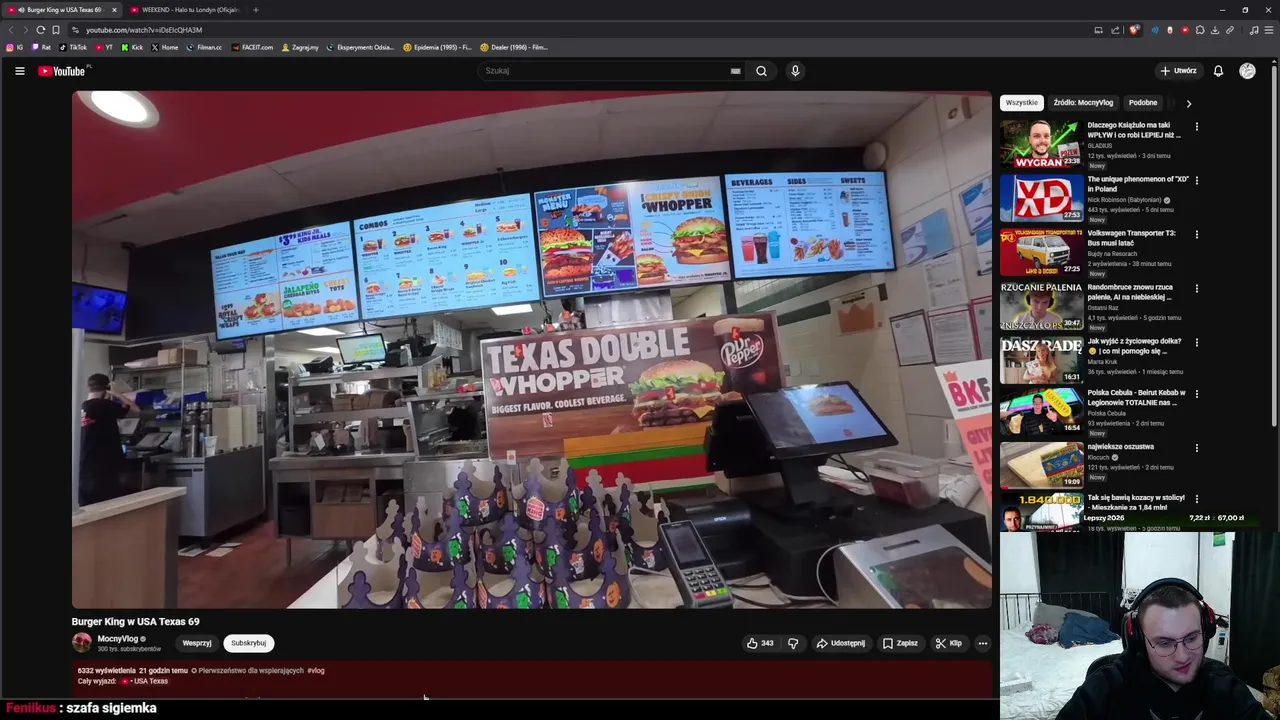Open the #vlog hashtag link
This screenshot has width=1280, height=720.
click(x=316, y=671)
